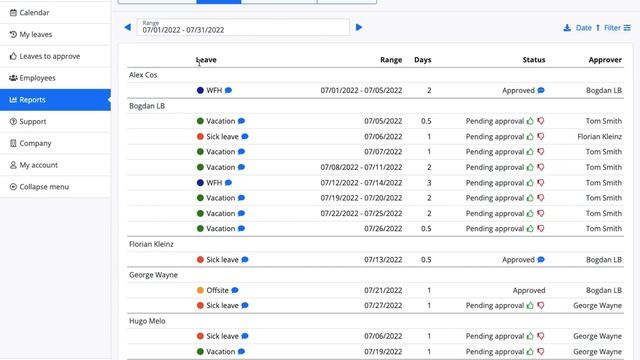This screenshot has width=640, height=360.
Task: Approve Bogdan's 07/05/2022 Vacation
Action: point(530,121)
